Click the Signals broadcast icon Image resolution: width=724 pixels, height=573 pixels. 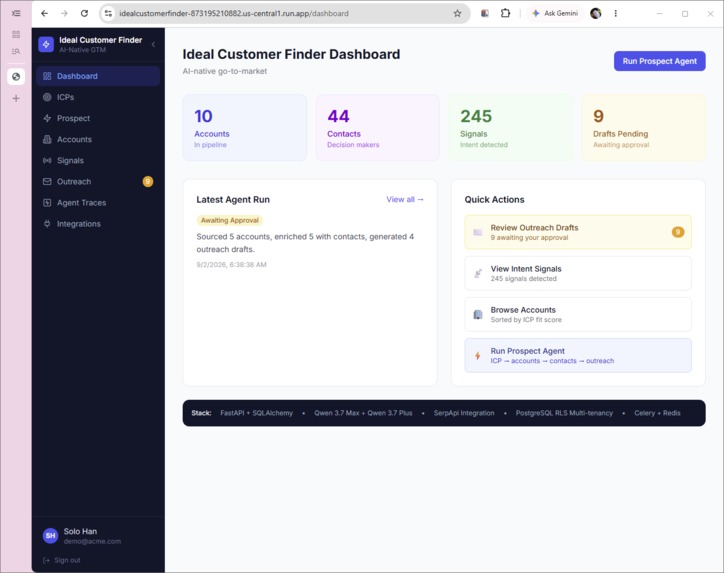[x=47, y=161]
